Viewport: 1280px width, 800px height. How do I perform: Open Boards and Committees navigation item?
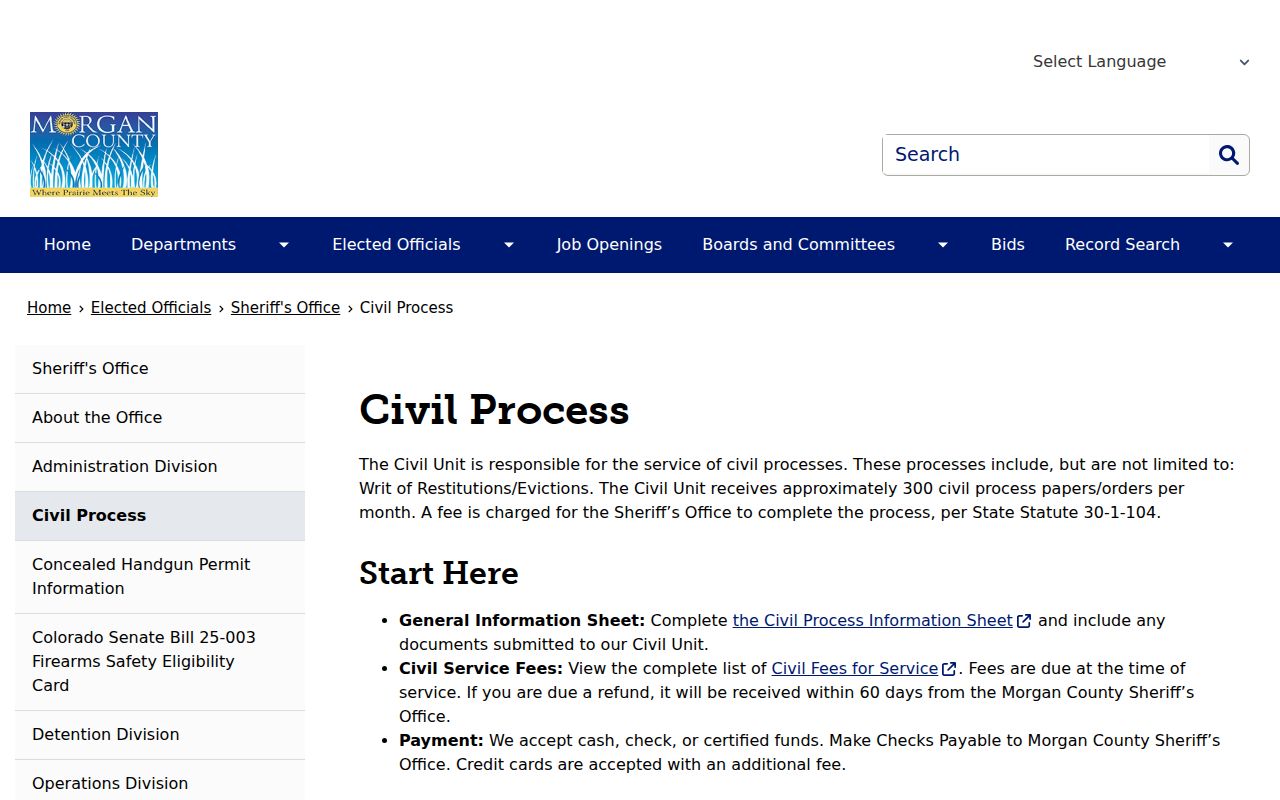[798, 245]
